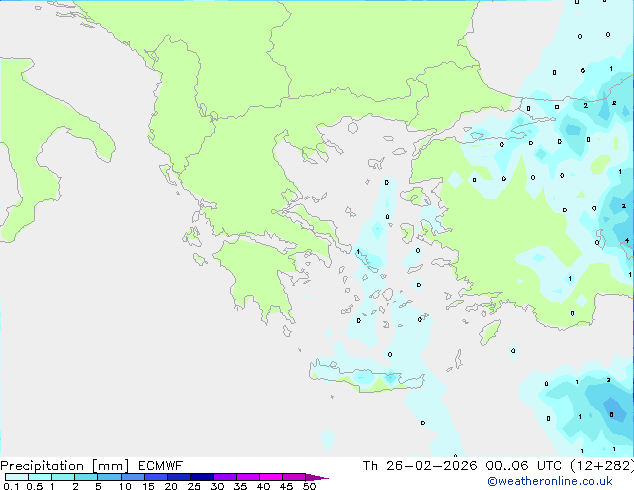Viewport: 634px width, 490px height.
Task: Click the legend label "10"
Action: coord(125,486)
